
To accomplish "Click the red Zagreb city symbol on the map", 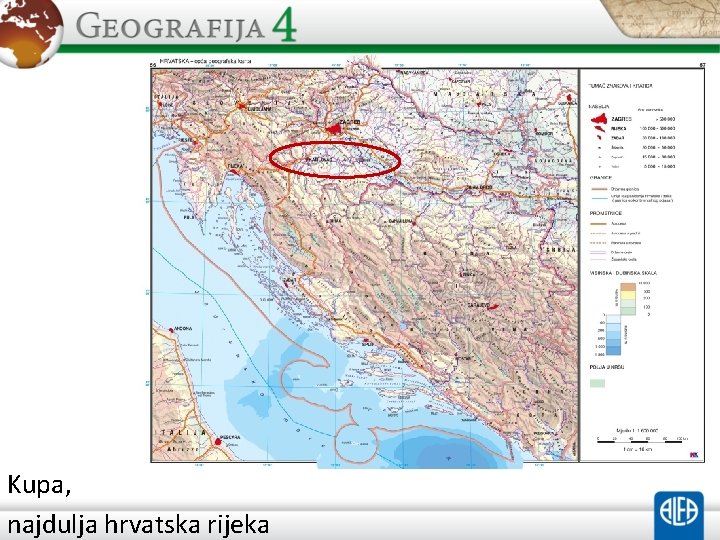I will pyautogui.click(x=336, y=128).
